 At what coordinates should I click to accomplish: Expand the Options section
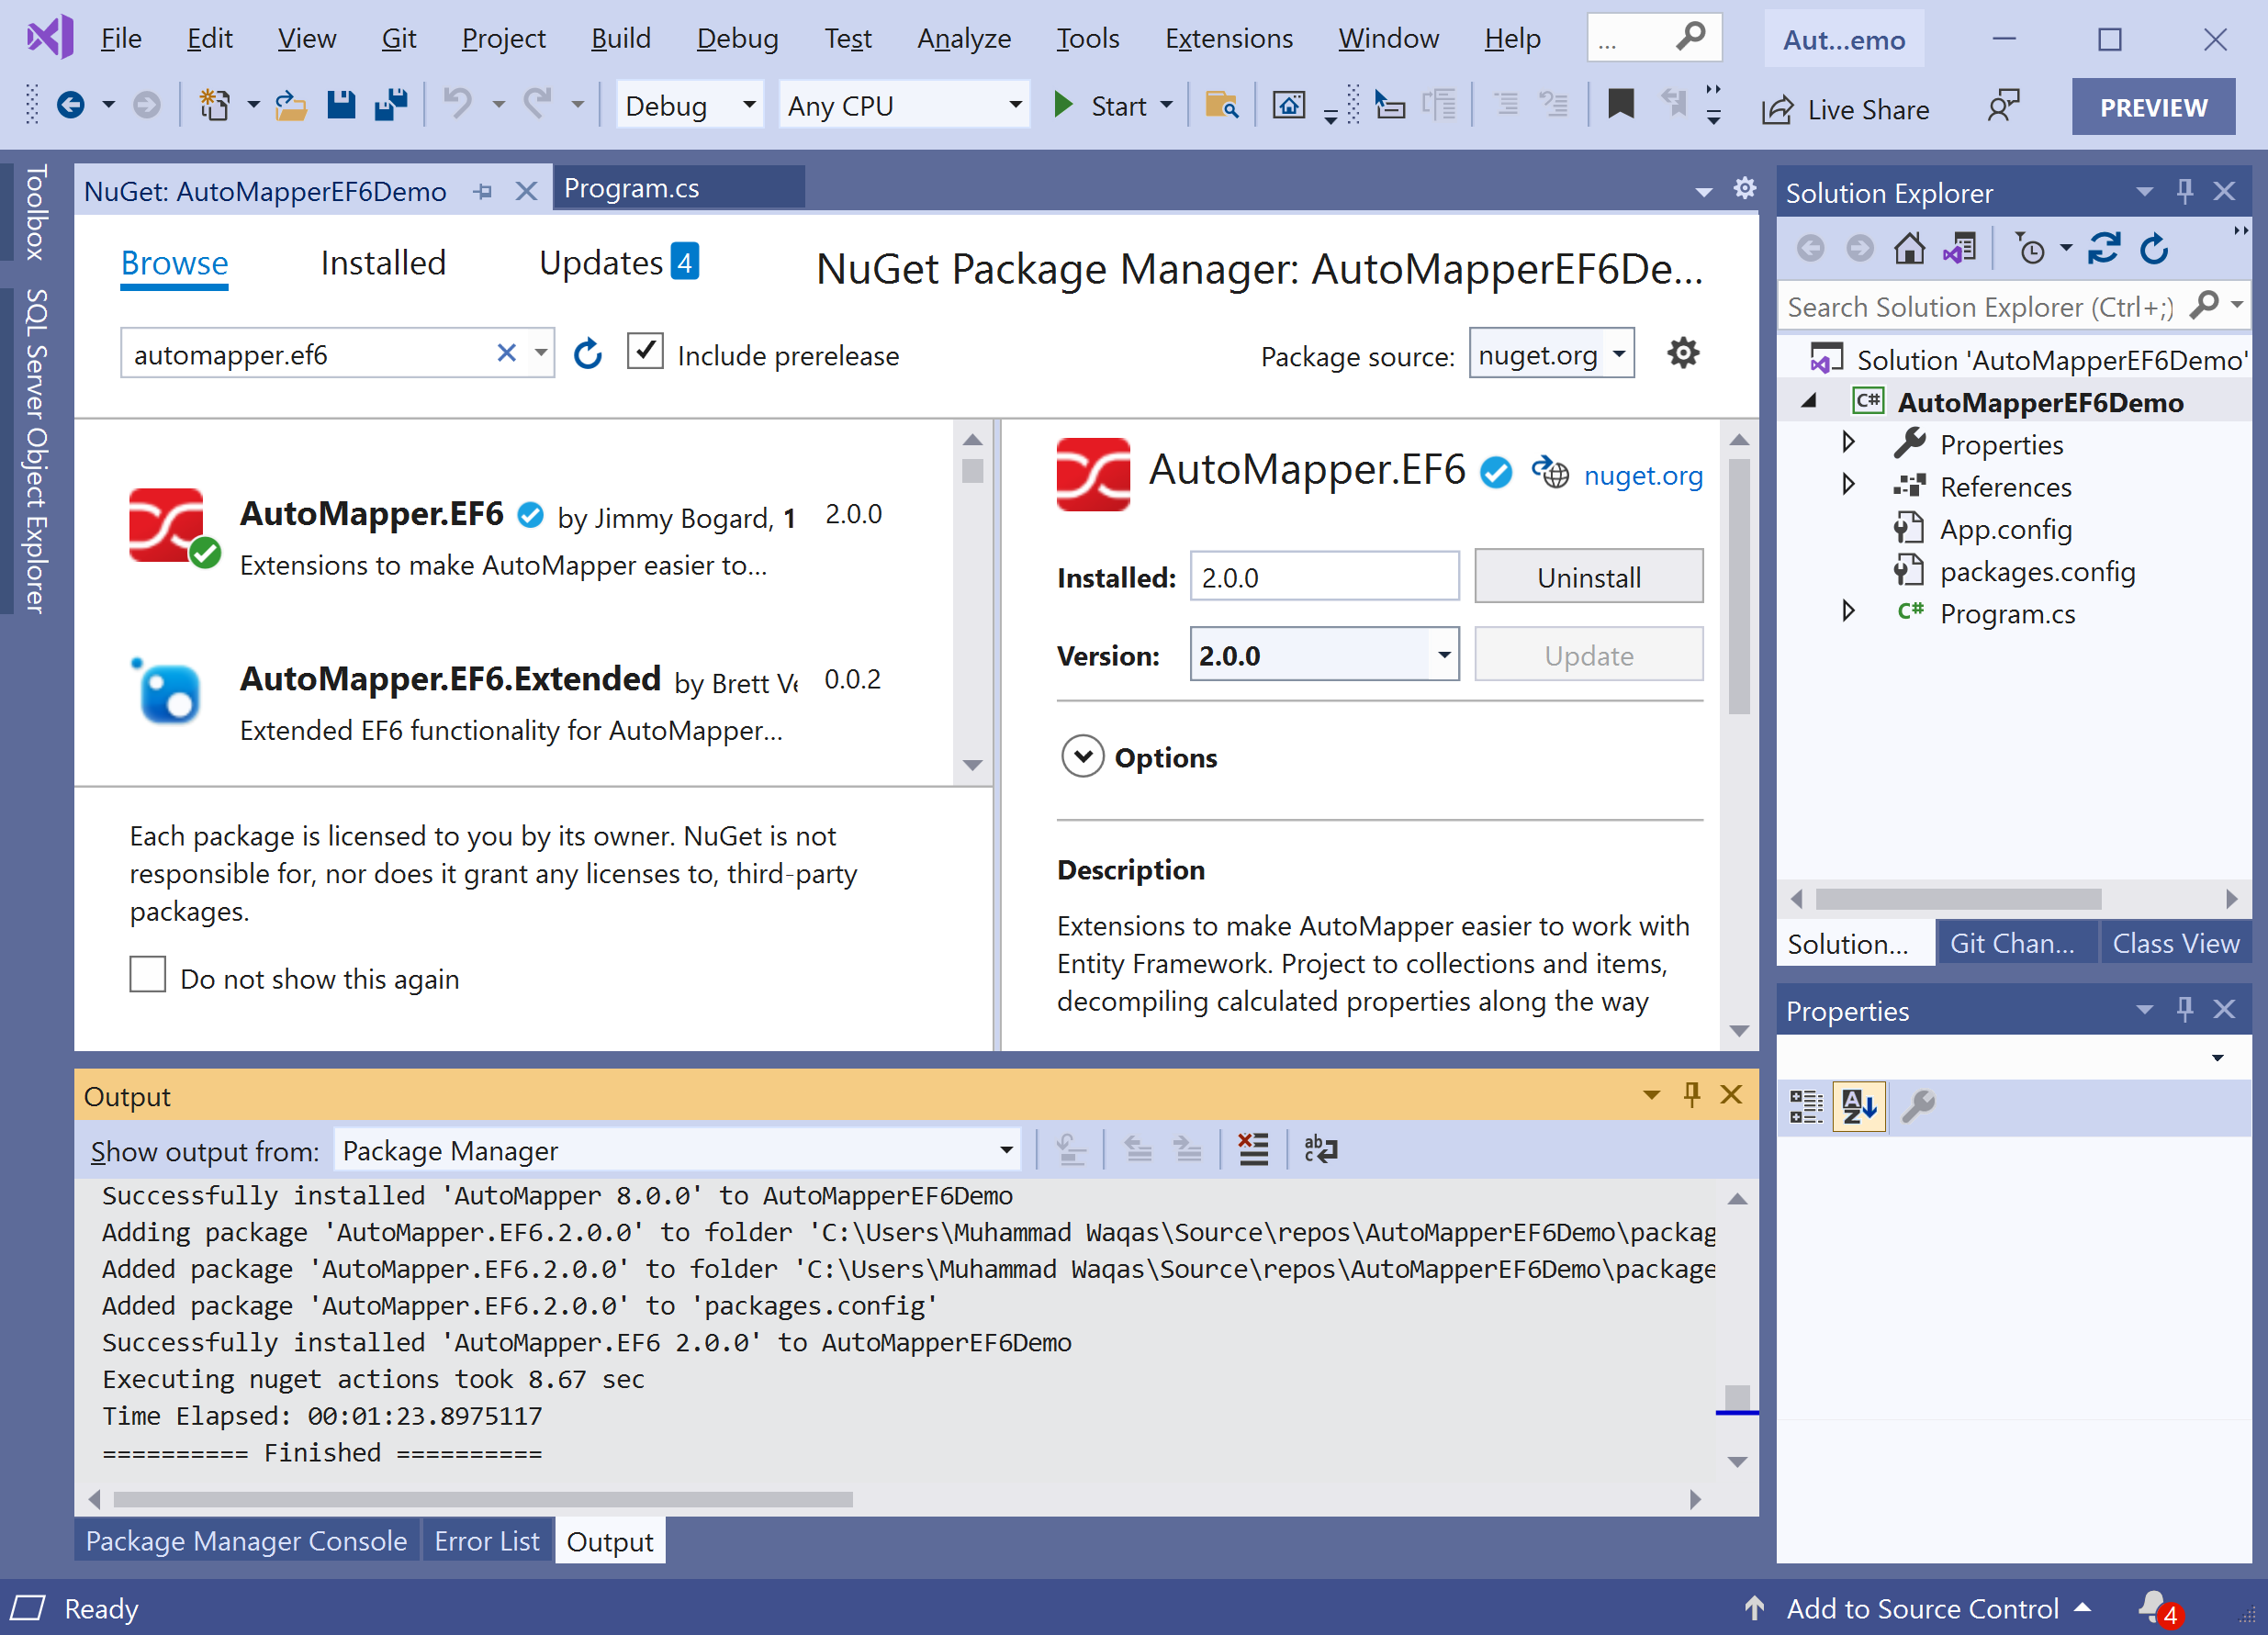[1083, 757]
